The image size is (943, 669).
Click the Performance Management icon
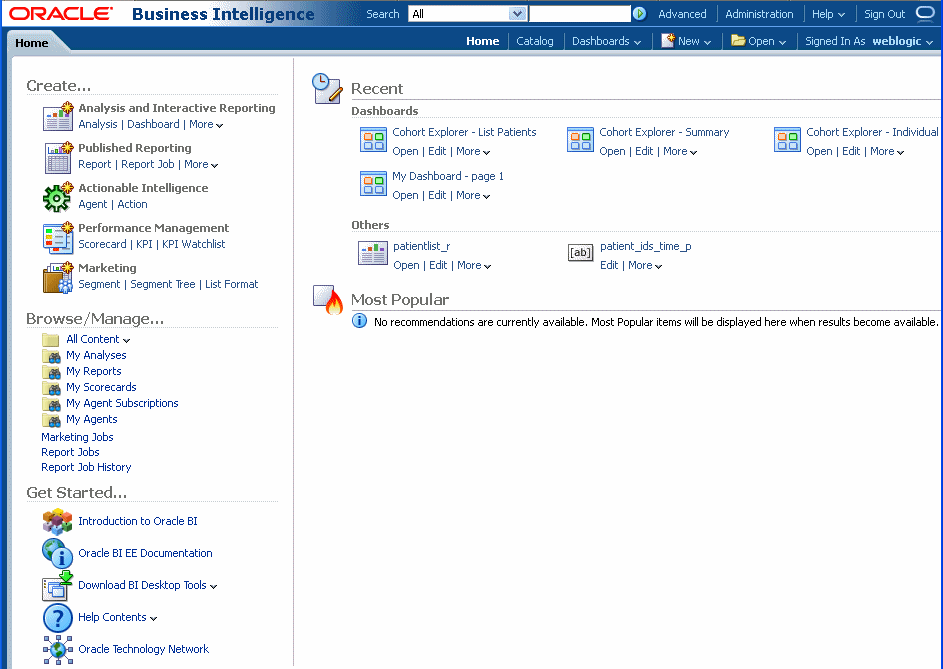pyautogui.click(x=58, y=237)
